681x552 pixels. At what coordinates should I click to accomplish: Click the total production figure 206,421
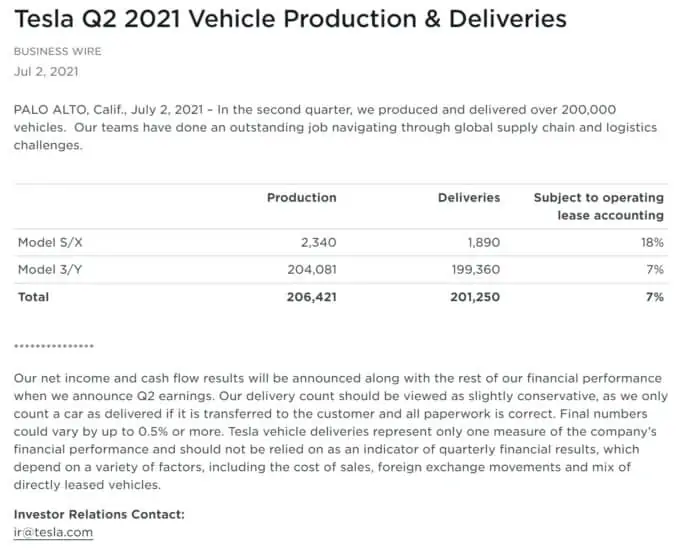pos(311,297)
